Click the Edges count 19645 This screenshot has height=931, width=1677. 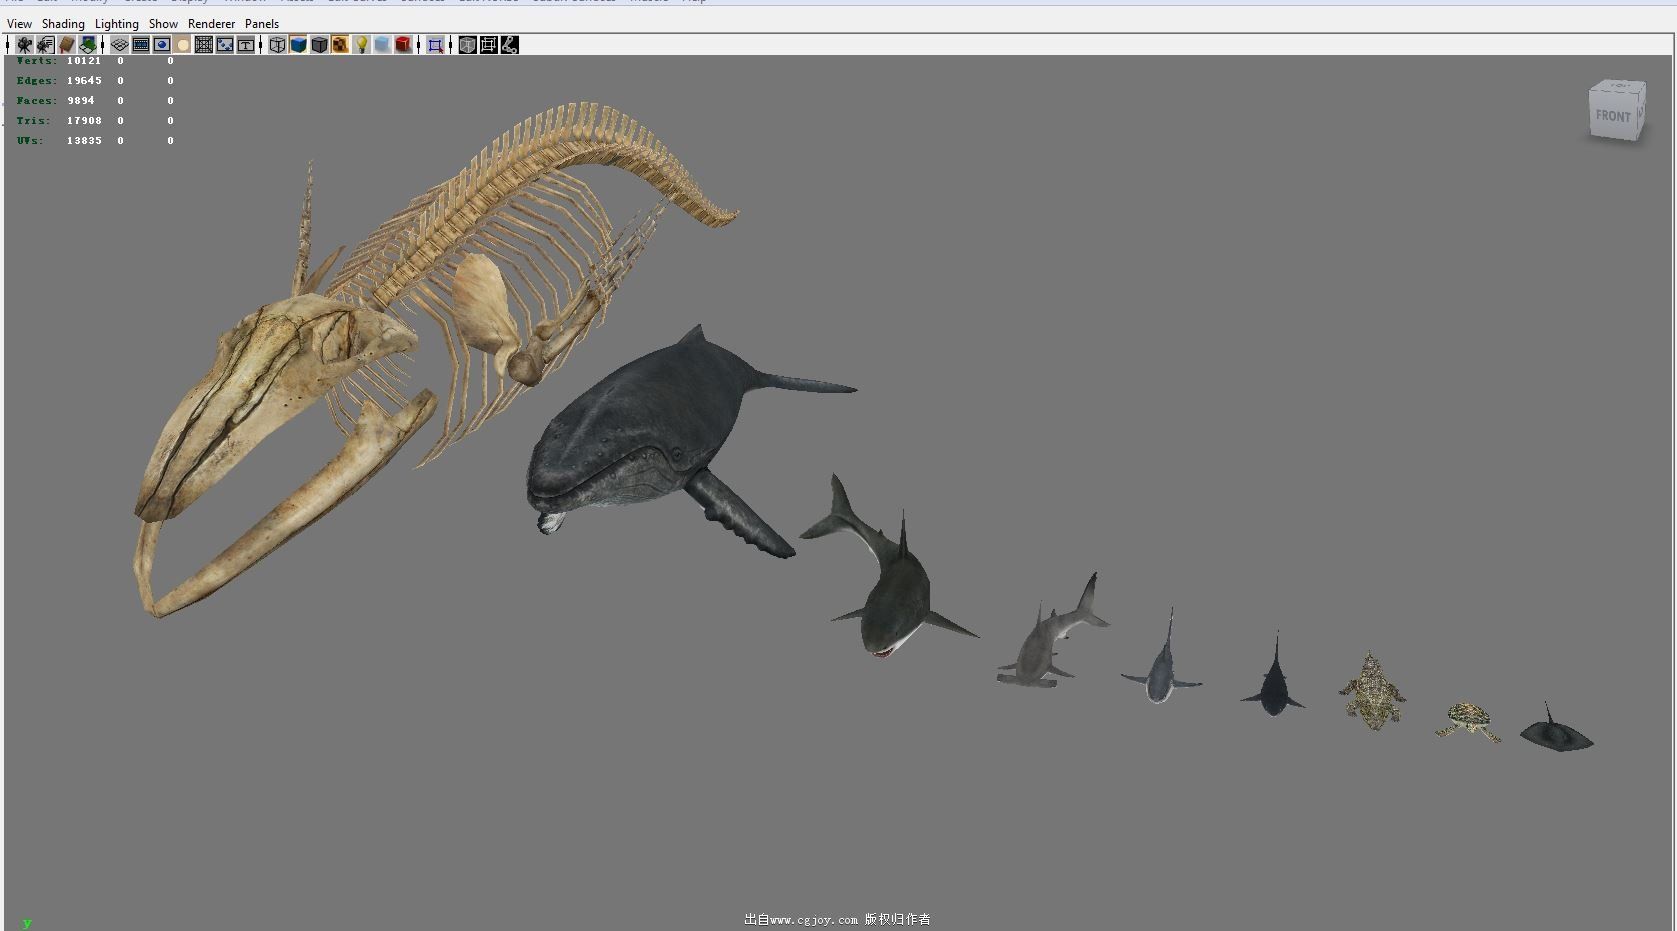(84, 81)
